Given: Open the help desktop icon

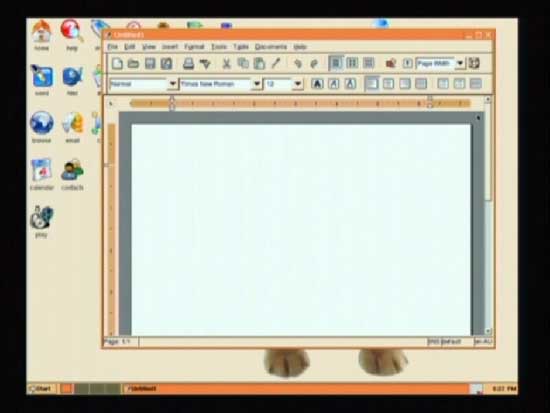Looking at the screenshot, I should pos(72,35).
